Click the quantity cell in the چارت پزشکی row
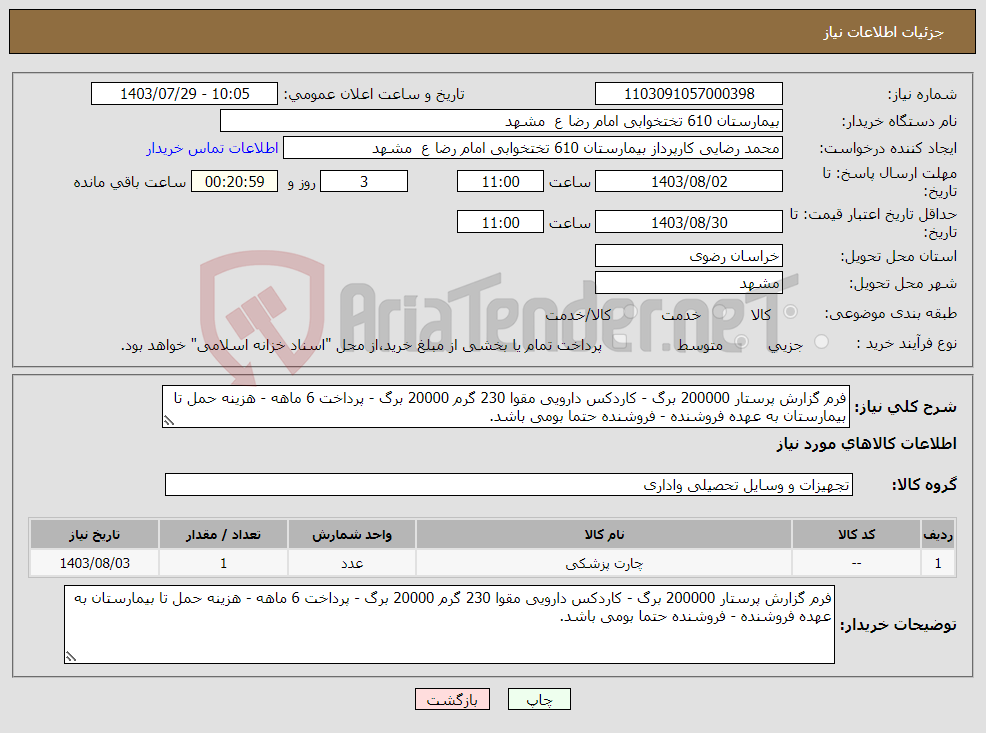The width and height of the screenshot is (986, 733). [223, 563]
